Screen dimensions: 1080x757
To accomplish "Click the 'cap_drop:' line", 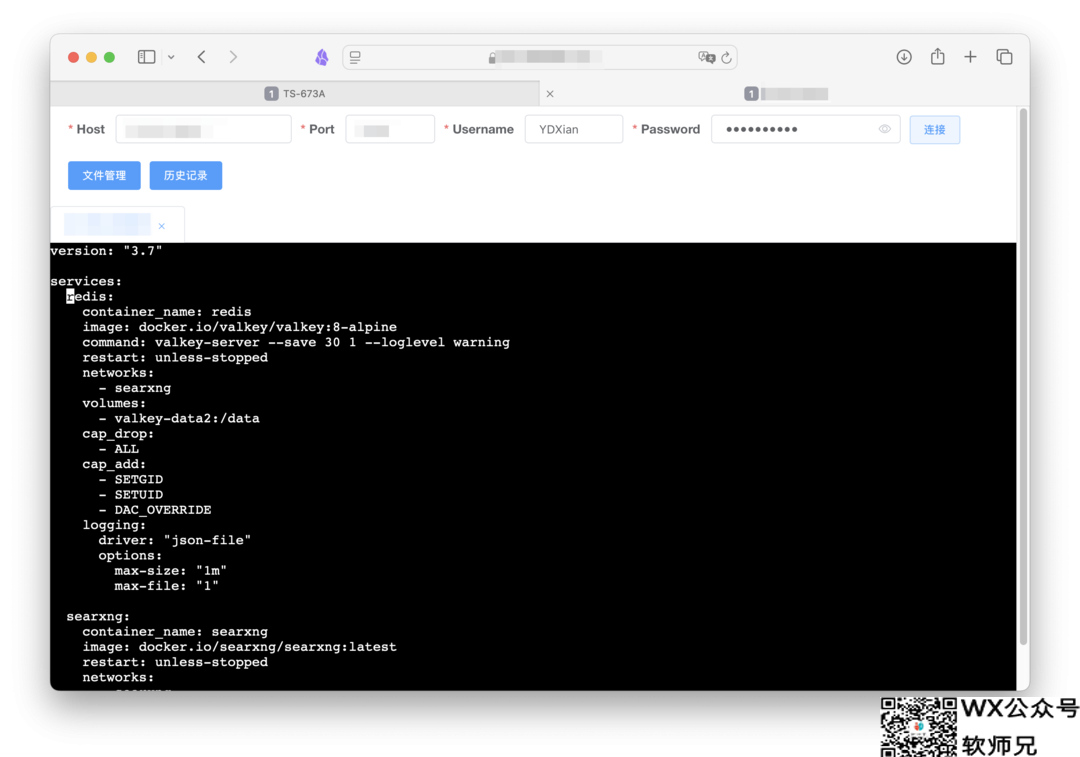I will click(x=118, y=434).
